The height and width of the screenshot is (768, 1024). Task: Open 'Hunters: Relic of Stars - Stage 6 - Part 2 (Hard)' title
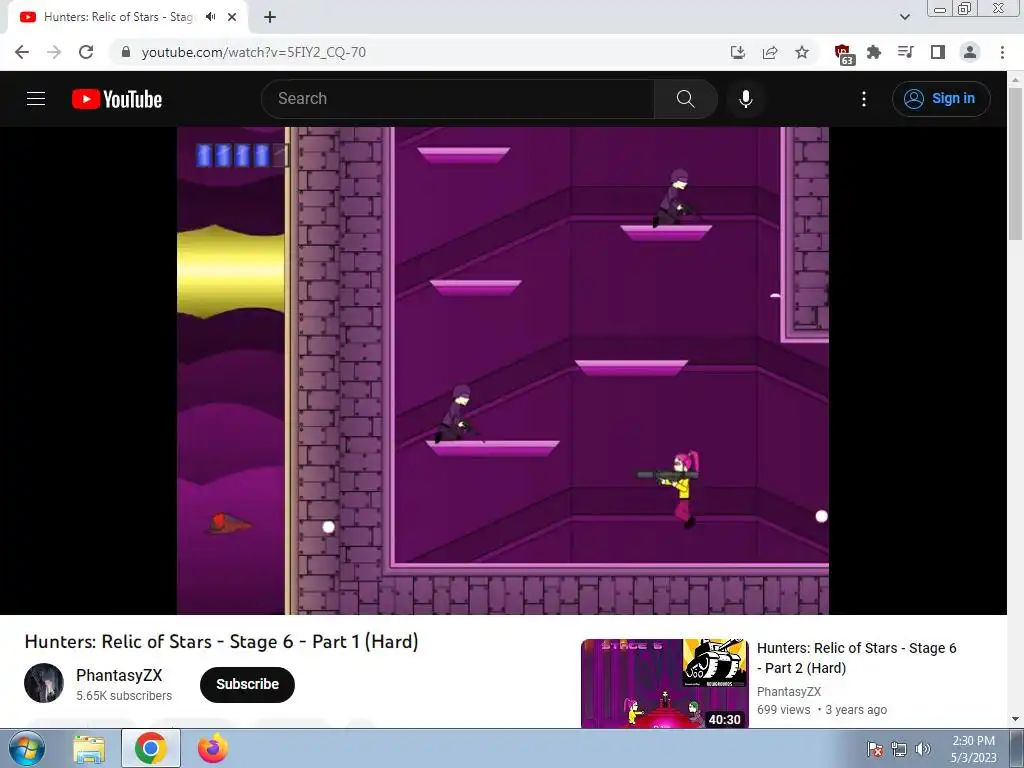856,658
